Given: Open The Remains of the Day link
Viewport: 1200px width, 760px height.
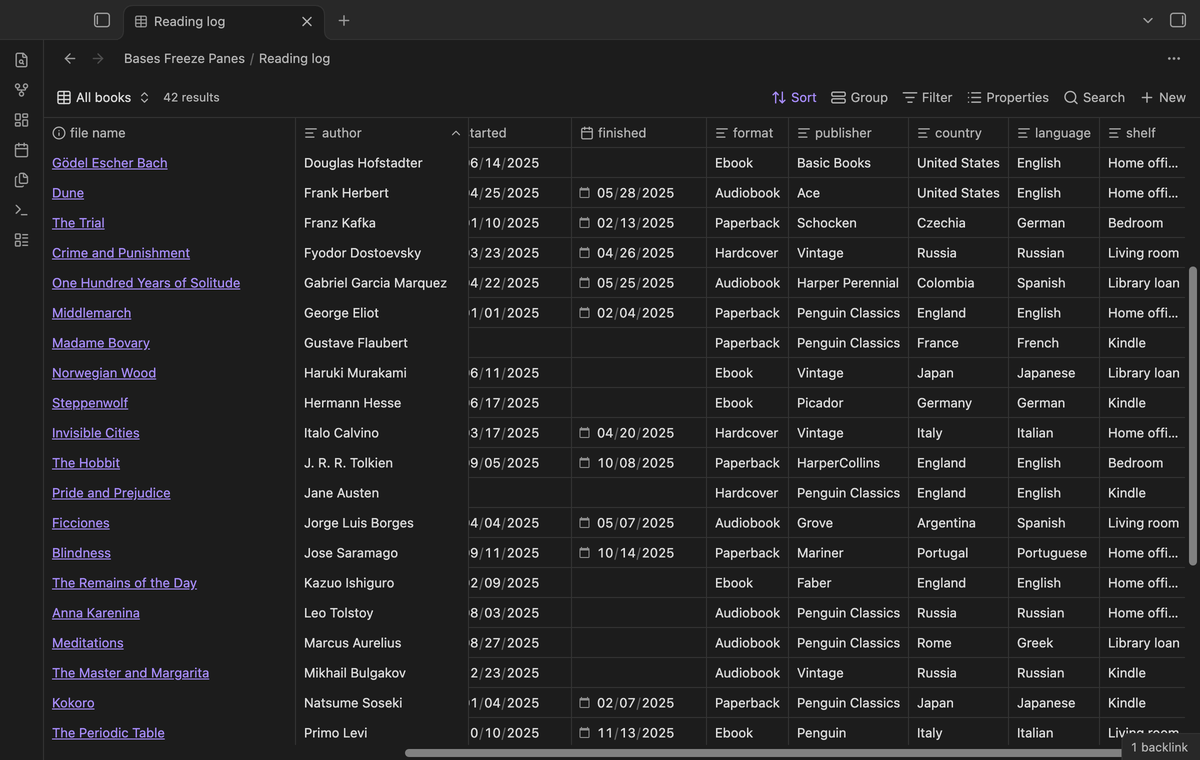Looking at the screenshot, I should click(x=124, y=583).
